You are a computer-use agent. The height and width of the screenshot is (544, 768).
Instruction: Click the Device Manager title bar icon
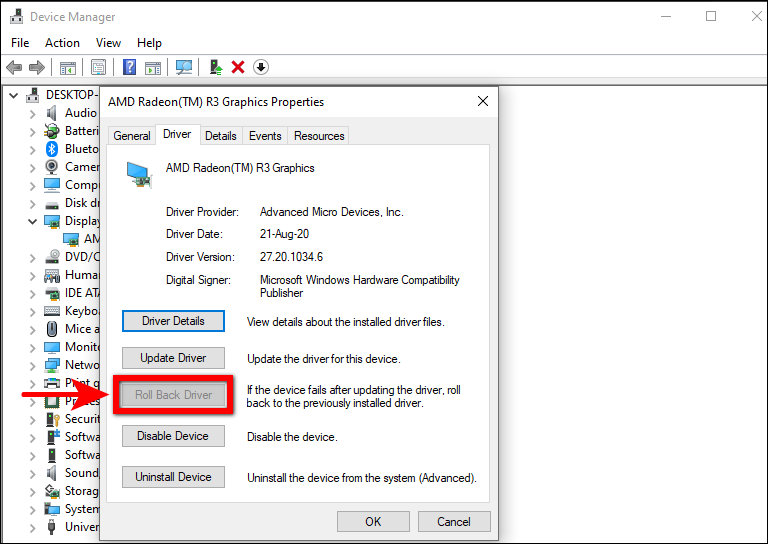16,16
